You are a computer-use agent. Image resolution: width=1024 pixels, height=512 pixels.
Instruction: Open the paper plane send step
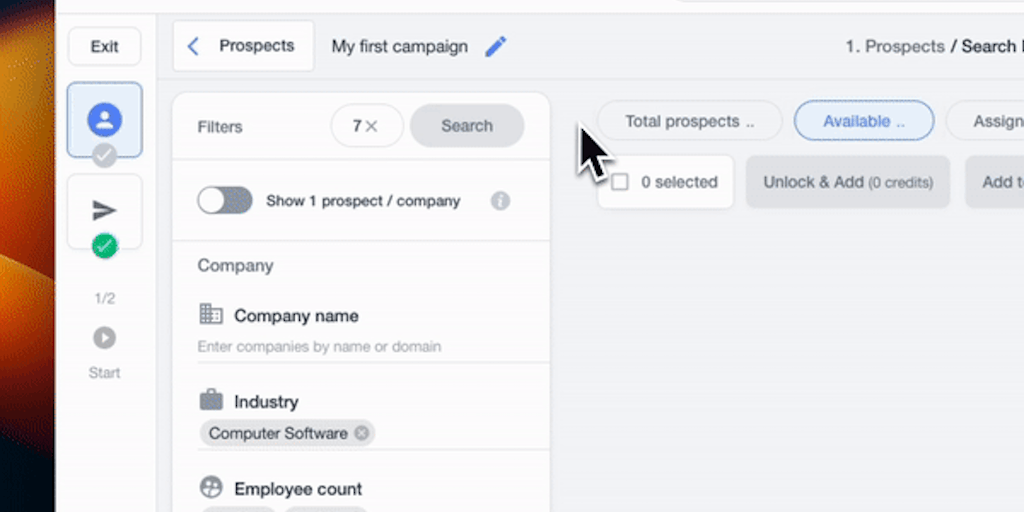[104, 210]
